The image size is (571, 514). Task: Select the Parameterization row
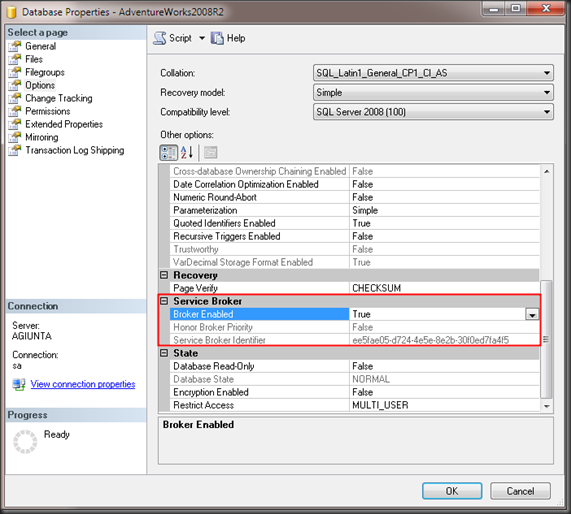354,210
